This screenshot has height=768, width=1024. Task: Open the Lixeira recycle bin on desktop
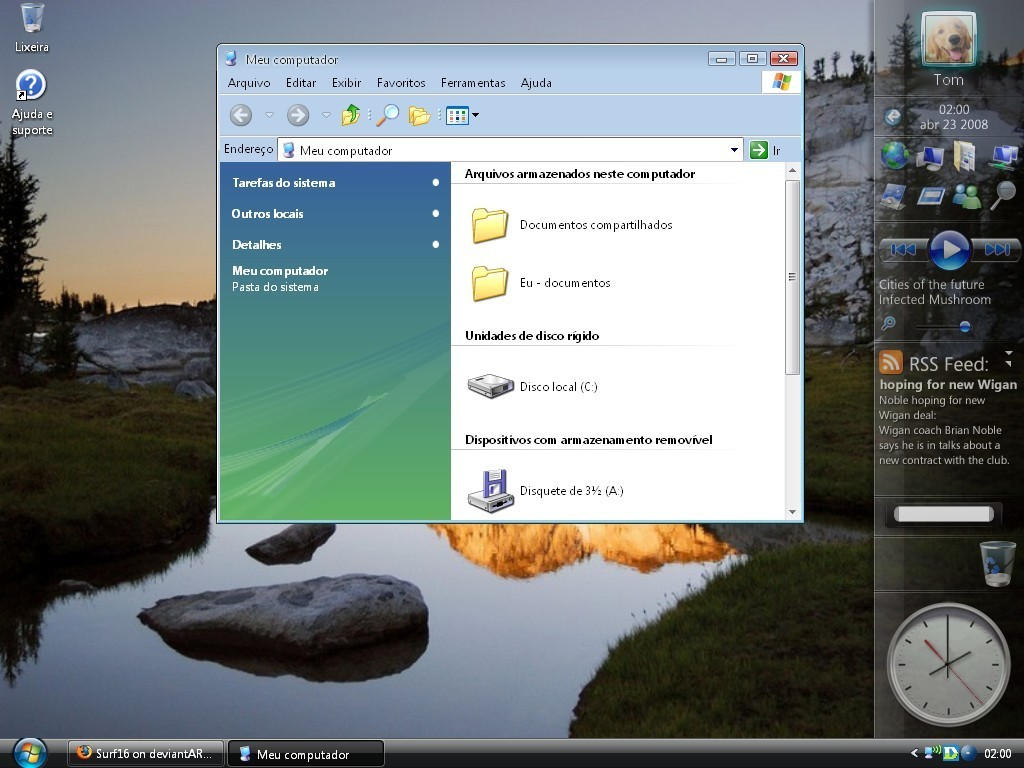point(31,27)
